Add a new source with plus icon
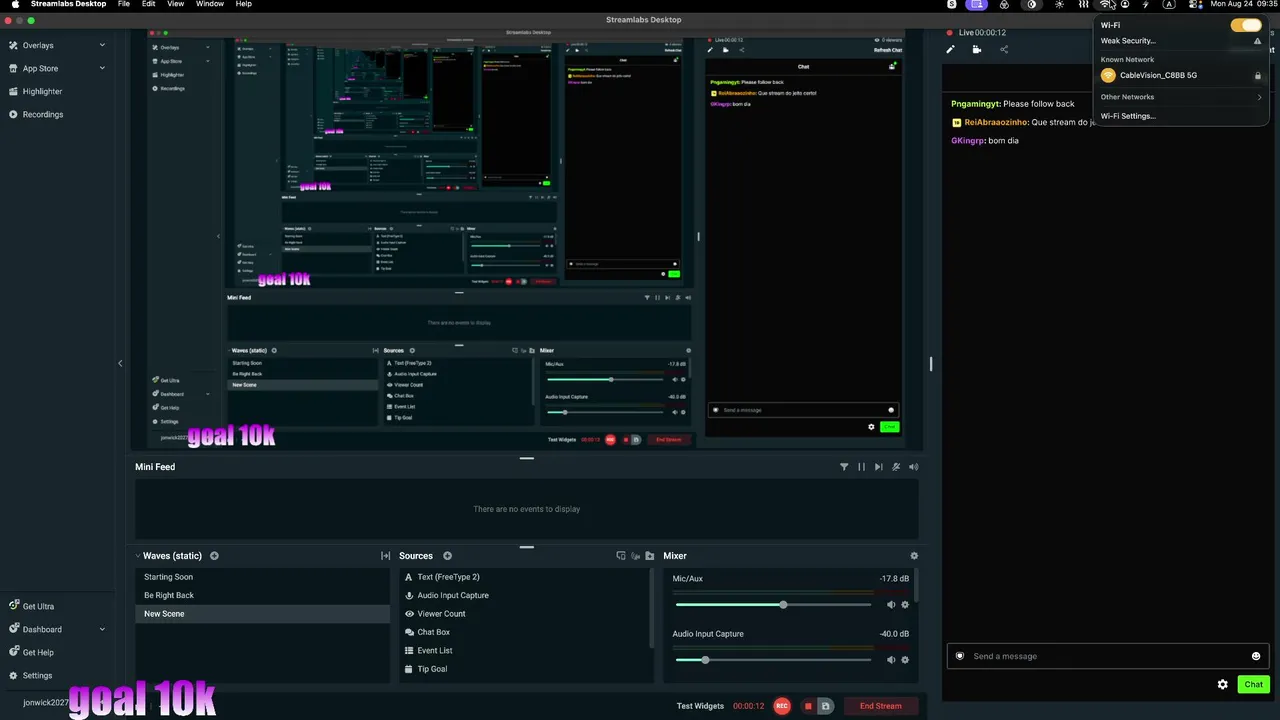 click(447, 556)
